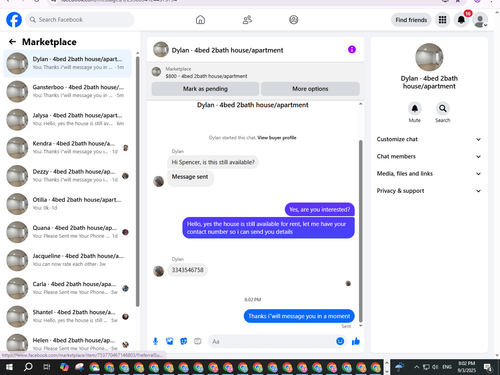Click the voice clip microphone icon

tap(155, 341)
